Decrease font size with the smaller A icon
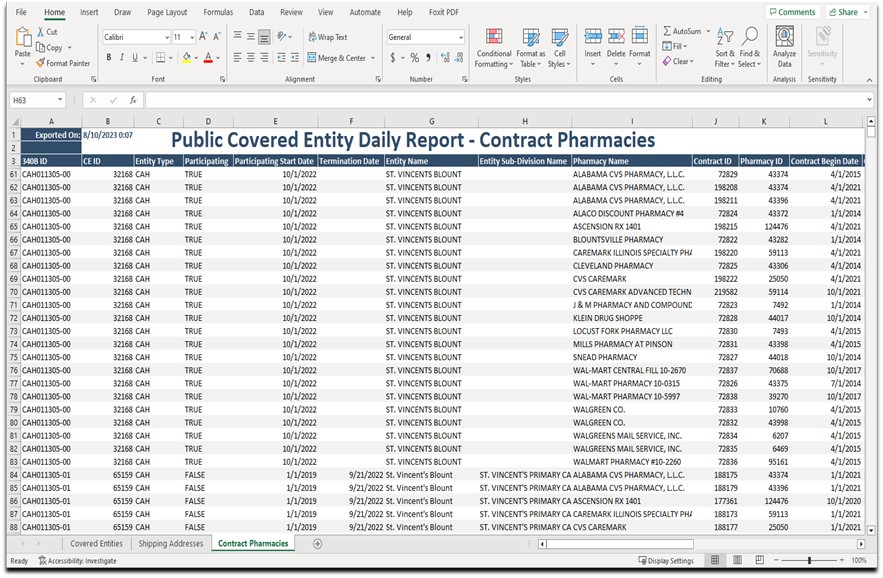883x578 pixels. (x=217, y=37)
